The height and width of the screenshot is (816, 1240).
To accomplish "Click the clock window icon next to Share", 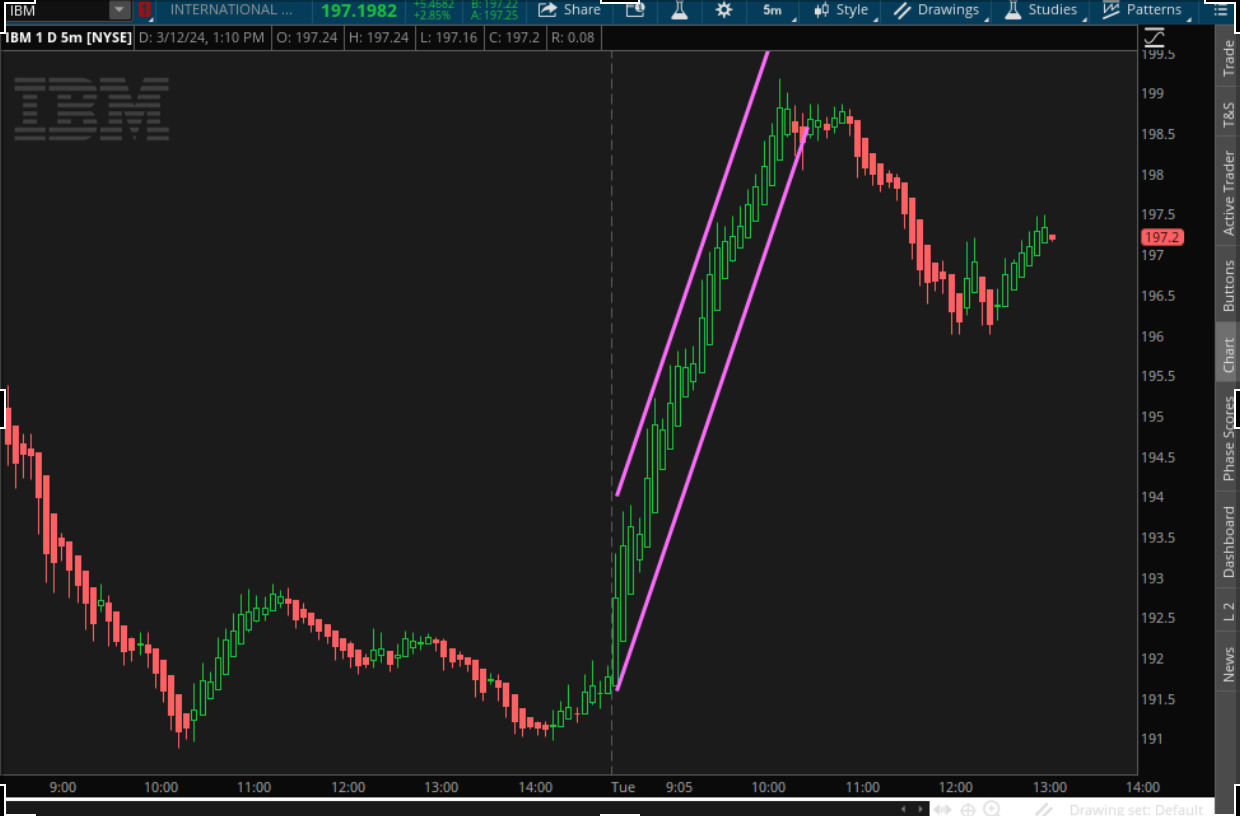I will pyautogui.click(x=636, y=10).
